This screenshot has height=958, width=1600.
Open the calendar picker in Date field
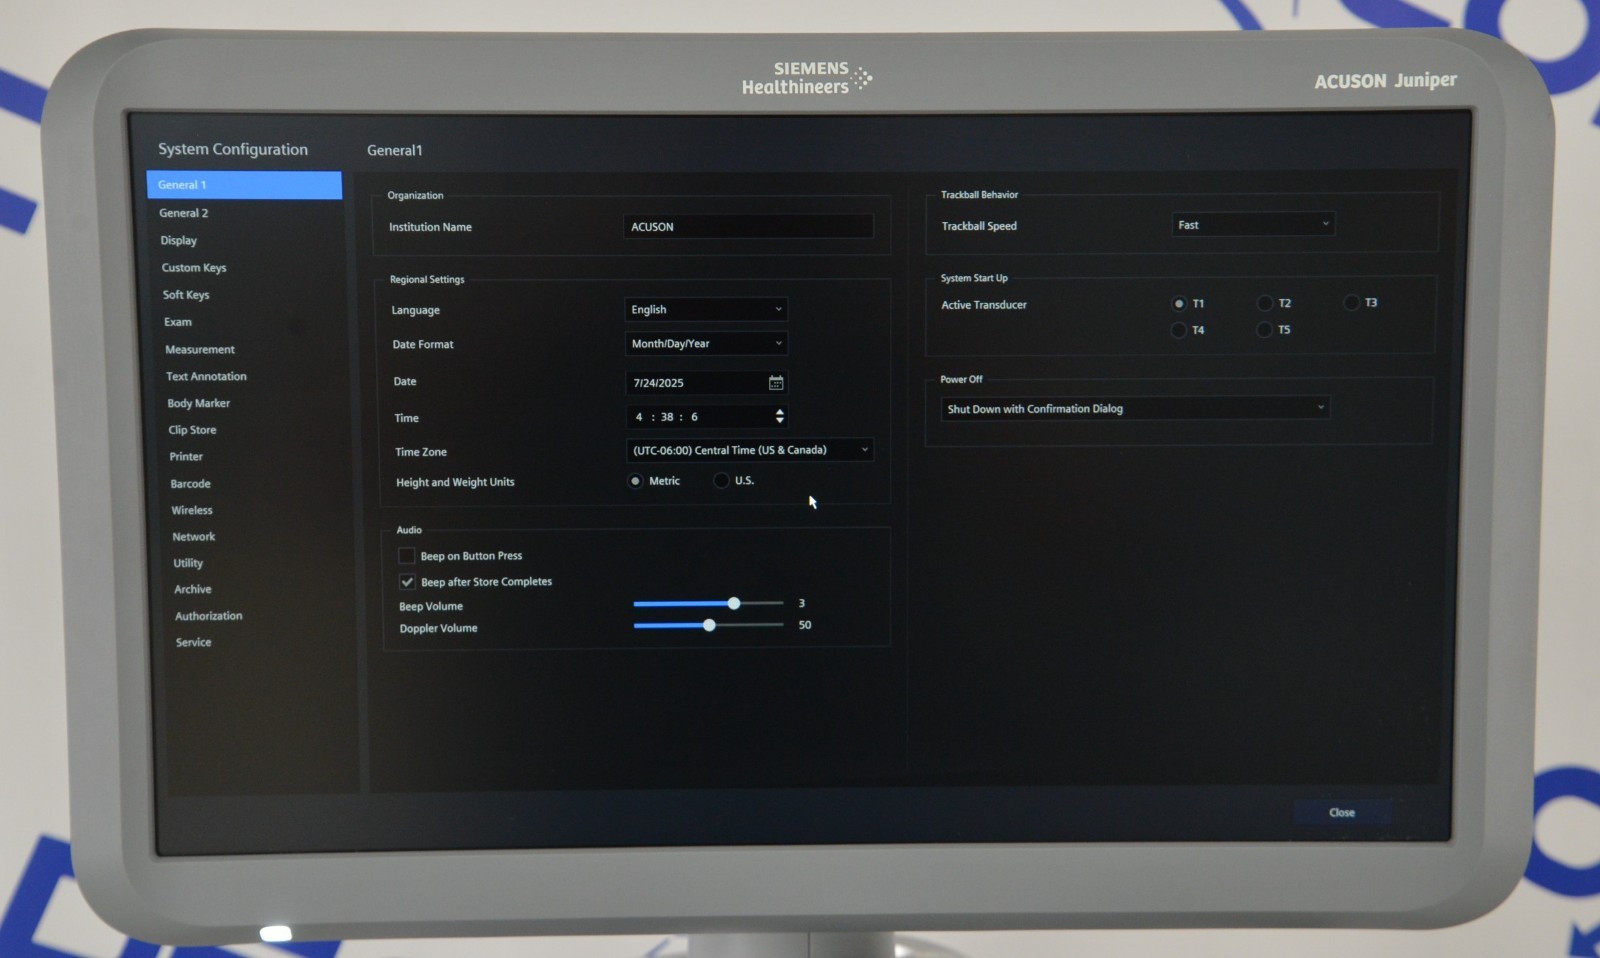(776, 383)
